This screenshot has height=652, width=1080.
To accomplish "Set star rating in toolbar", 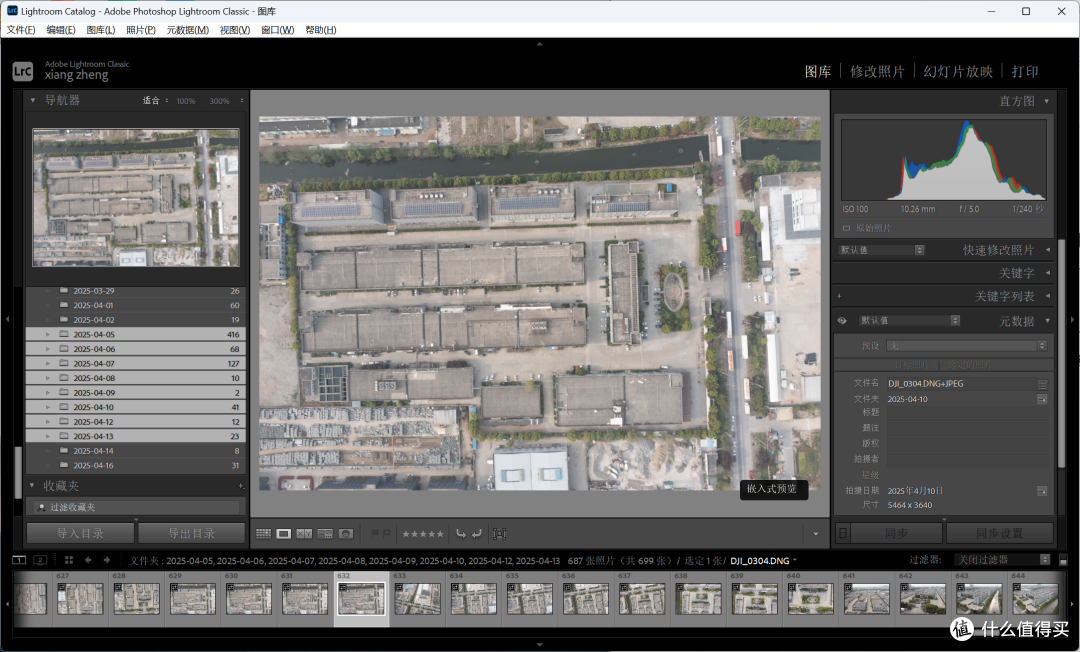I will click(x=423, y=534).
